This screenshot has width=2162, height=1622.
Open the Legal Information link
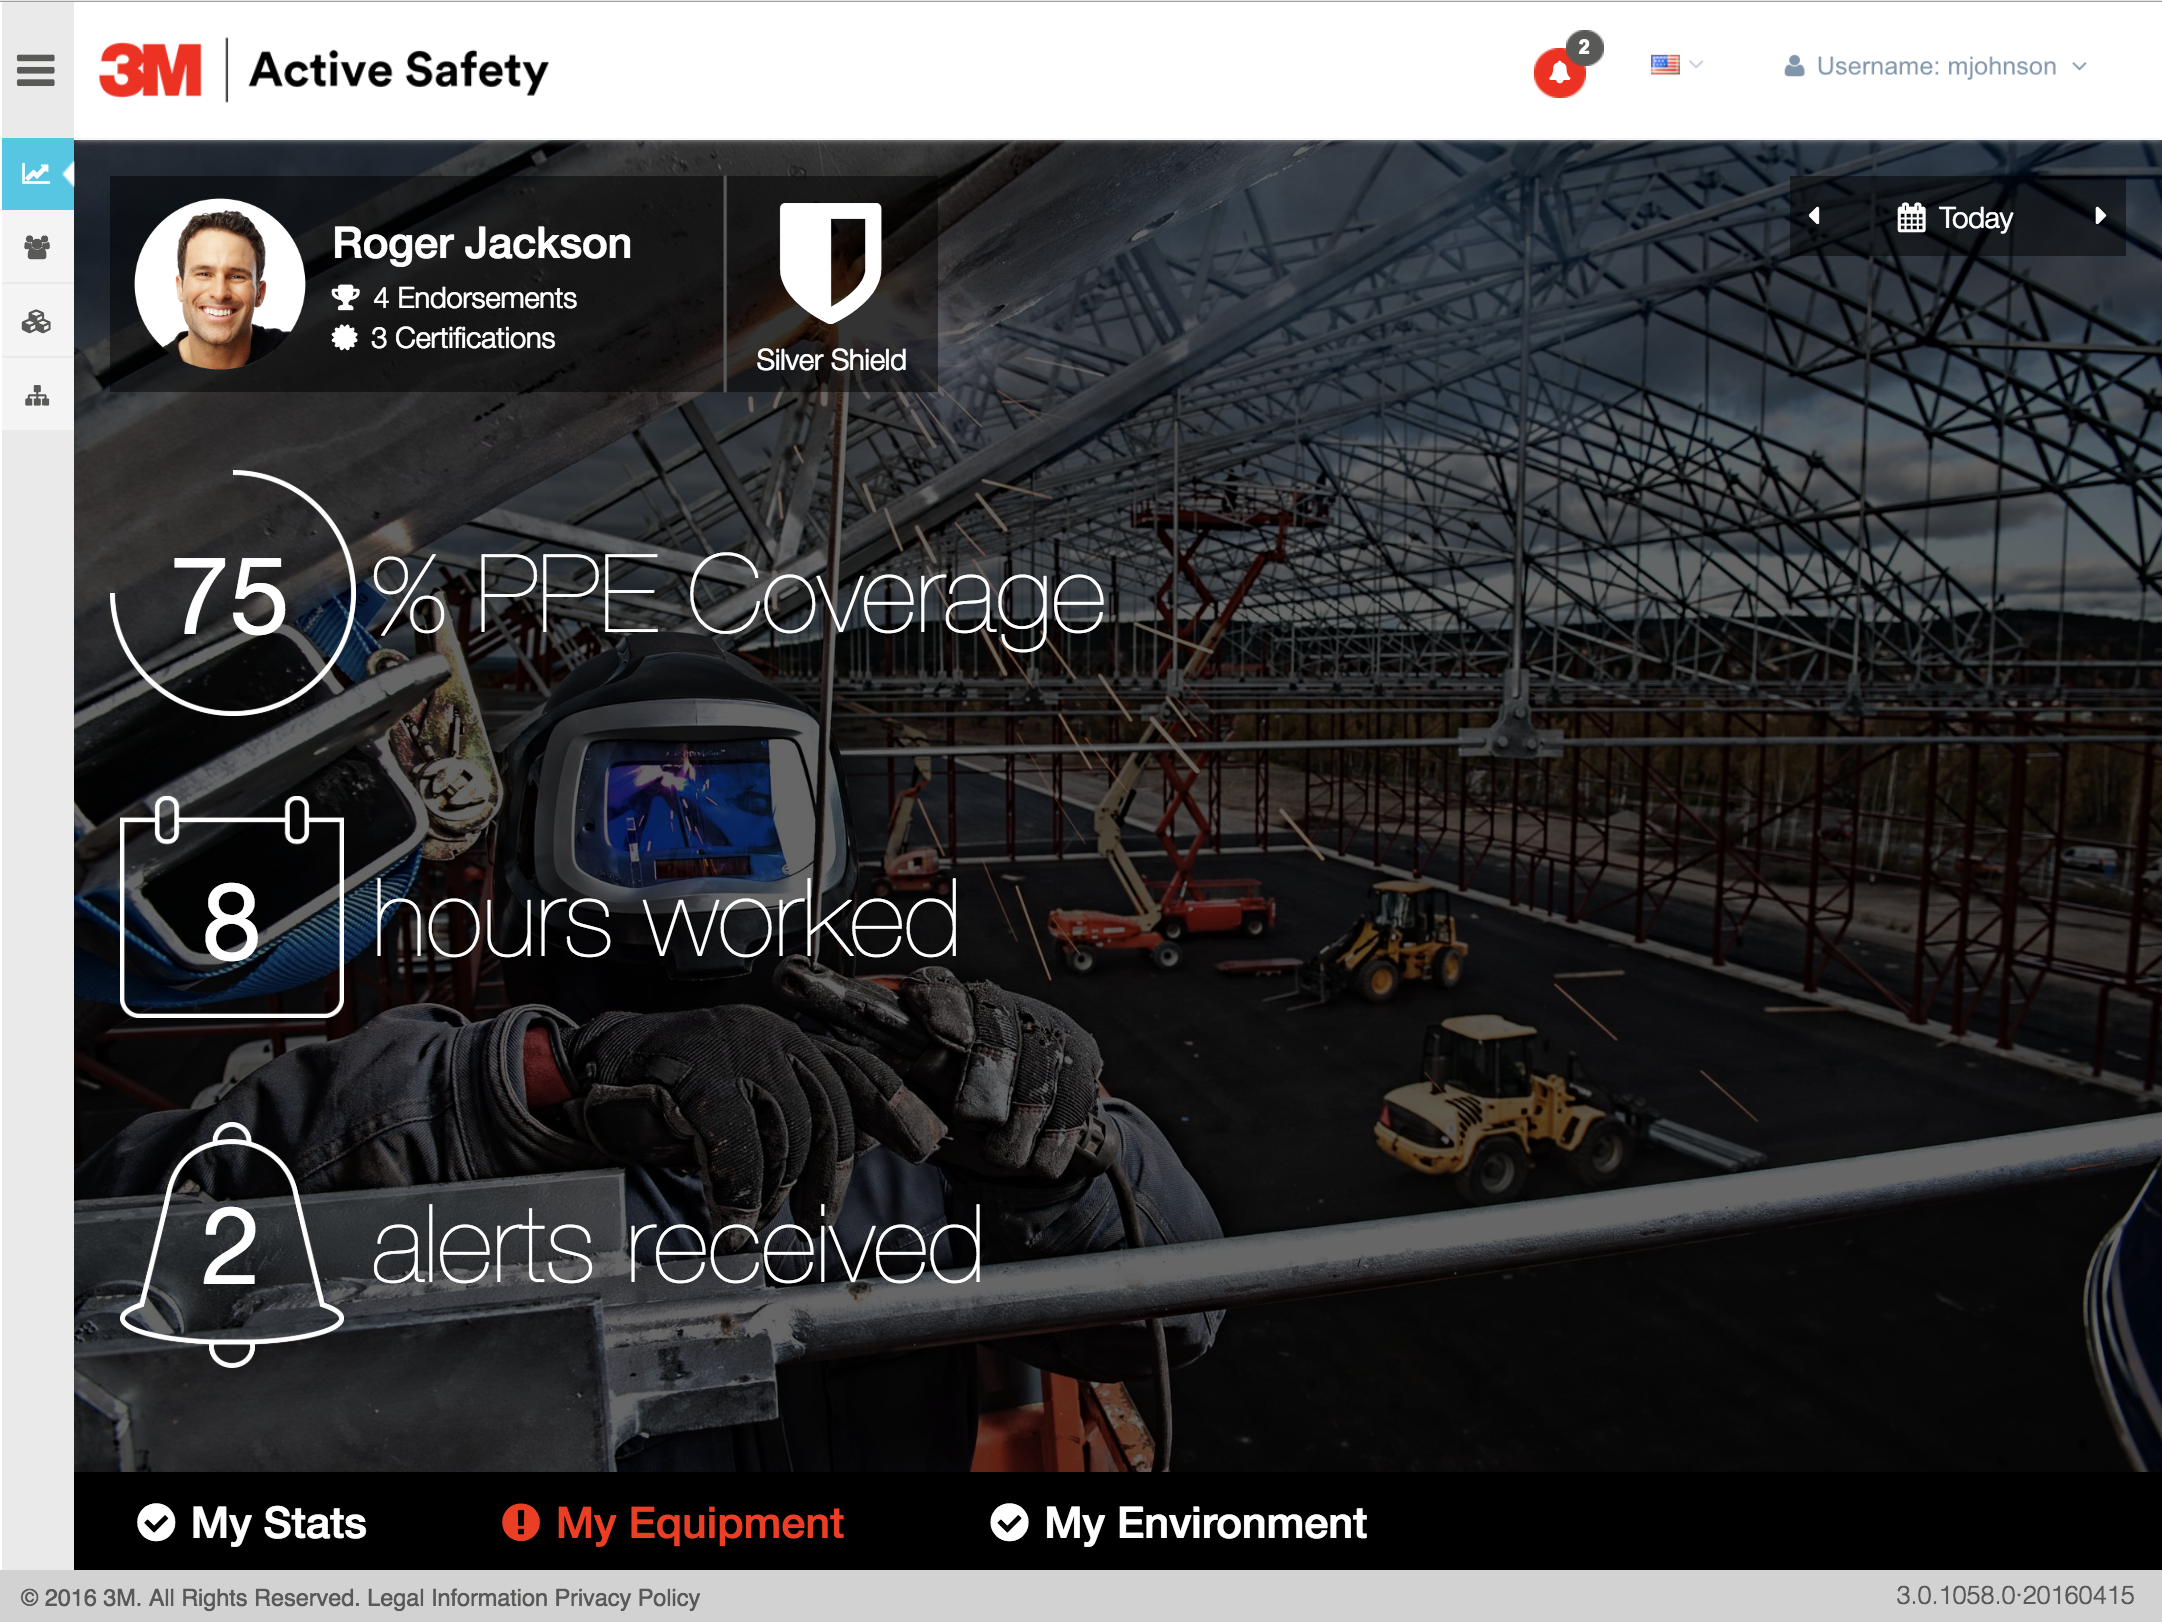457,1598
